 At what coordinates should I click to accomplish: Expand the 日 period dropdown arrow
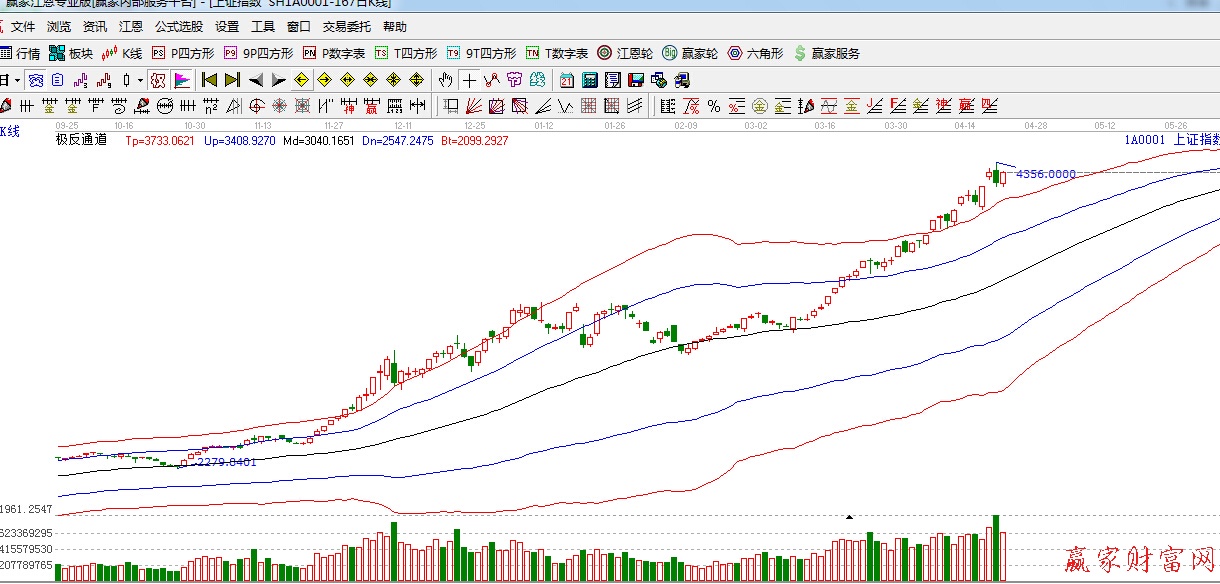point(17,80)
